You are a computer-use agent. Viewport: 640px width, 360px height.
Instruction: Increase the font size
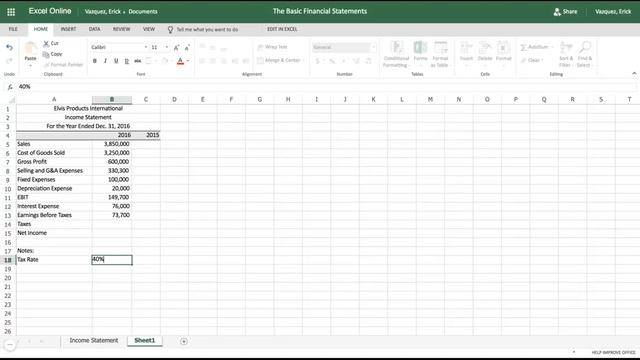click(176, 47)
